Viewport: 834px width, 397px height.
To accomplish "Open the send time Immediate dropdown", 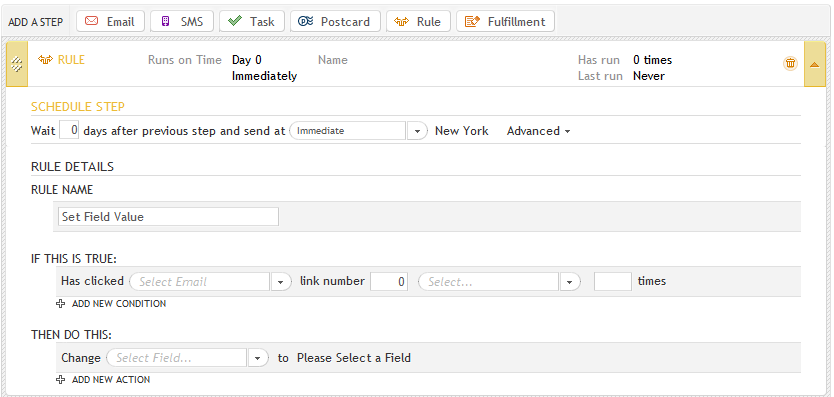I will coord(417,131).
